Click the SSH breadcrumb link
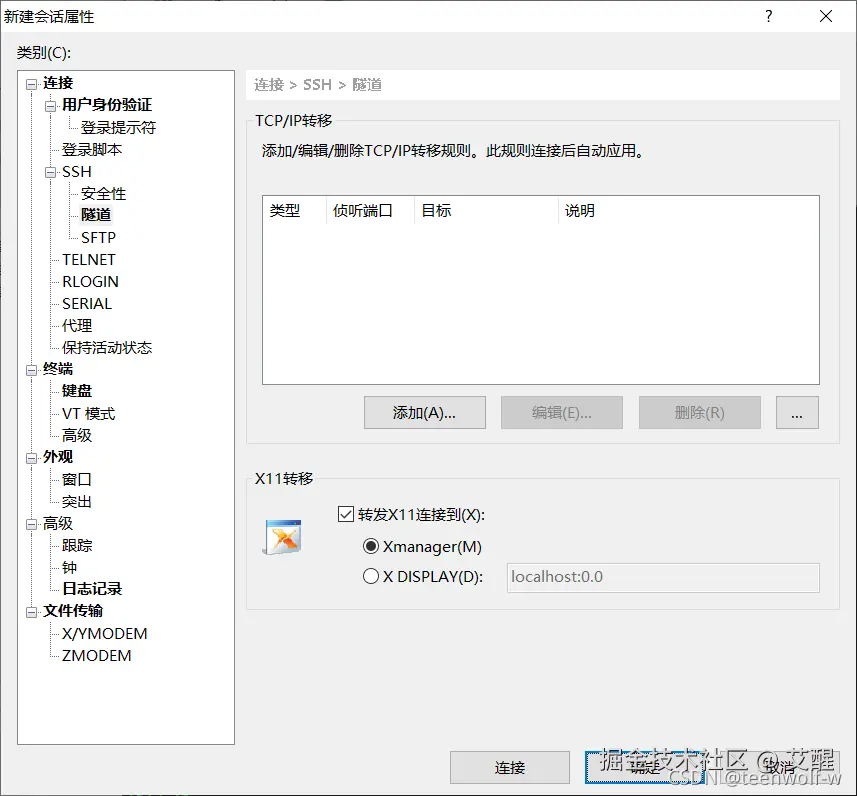857x796 pixels. [x=318, y=84]
